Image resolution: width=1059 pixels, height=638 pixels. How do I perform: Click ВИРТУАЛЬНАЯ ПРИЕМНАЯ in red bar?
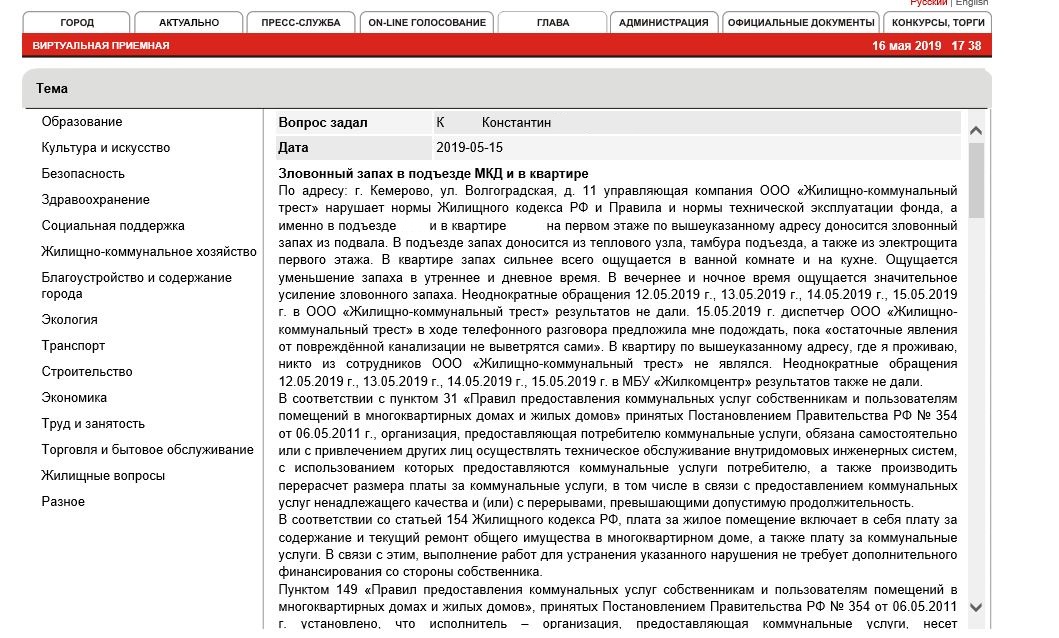pos(101,45)
